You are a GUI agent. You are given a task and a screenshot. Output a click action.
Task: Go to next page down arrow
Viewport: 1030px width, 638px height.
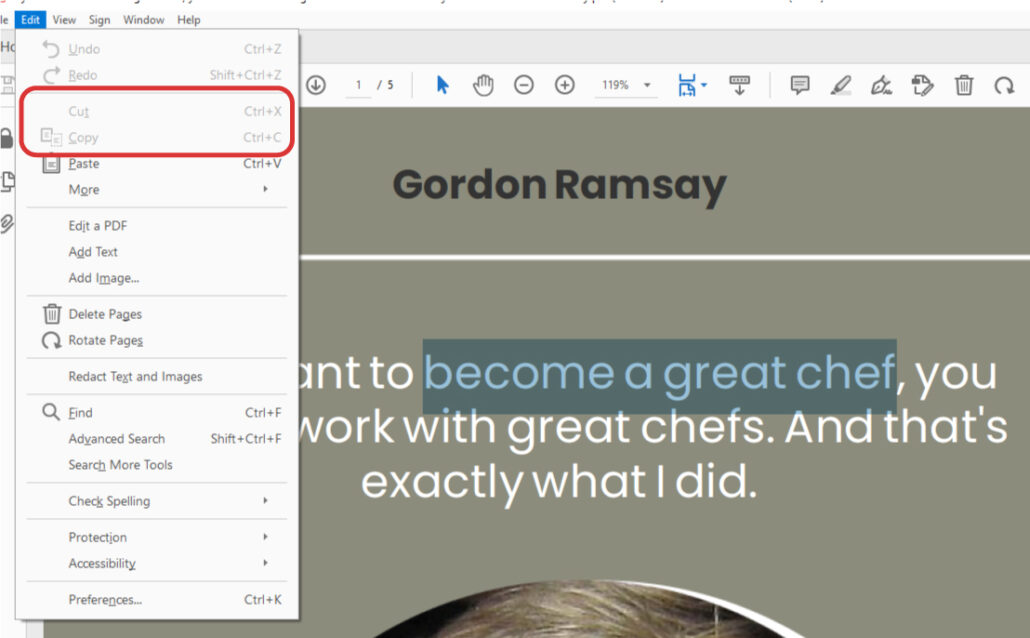pos(316,85)
